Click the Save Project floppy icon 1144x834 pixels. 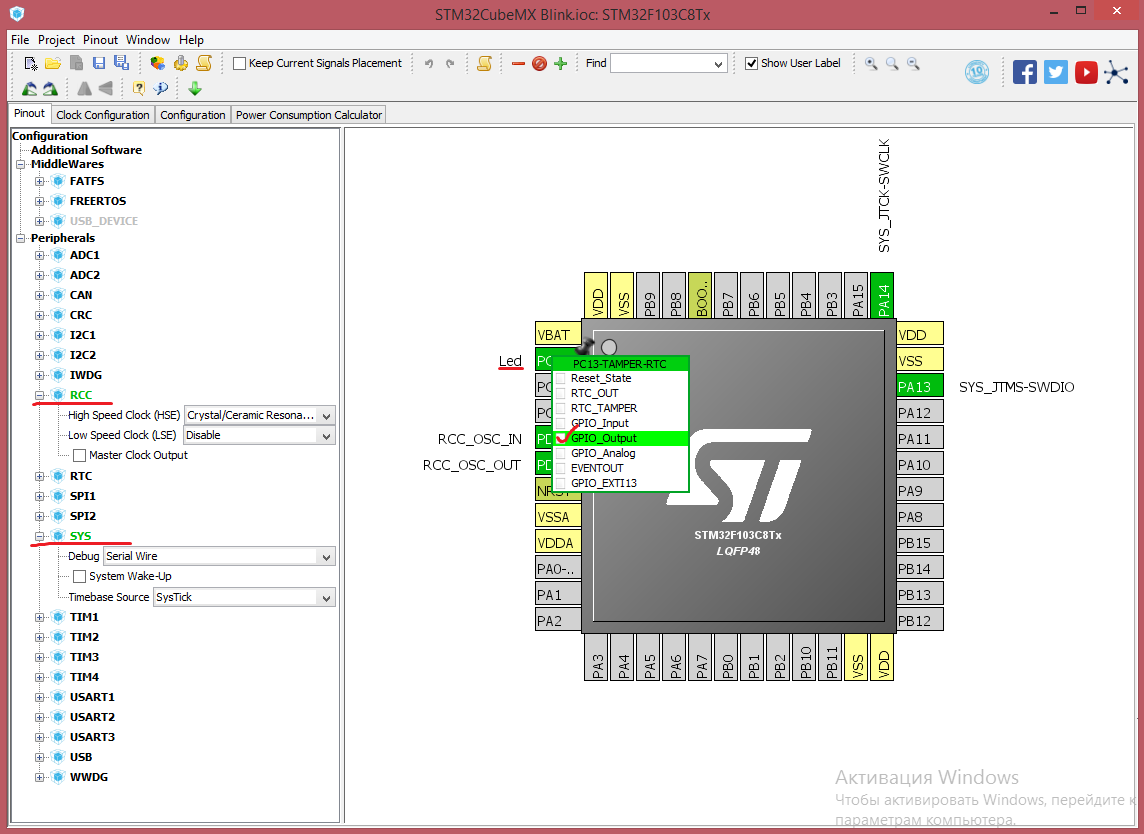(x=98, y=63)
